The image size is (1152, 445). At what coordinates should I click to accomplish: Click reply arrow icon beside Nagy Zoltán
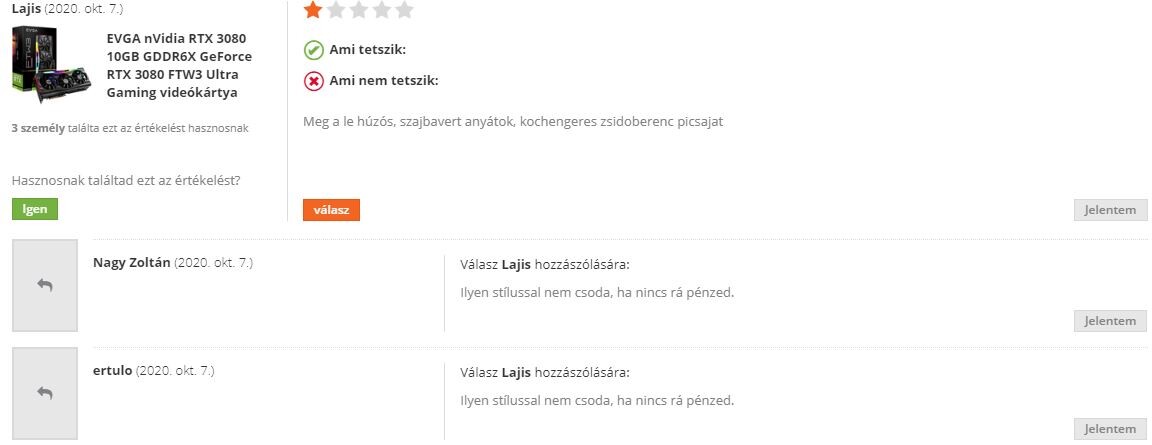point(45,285)
